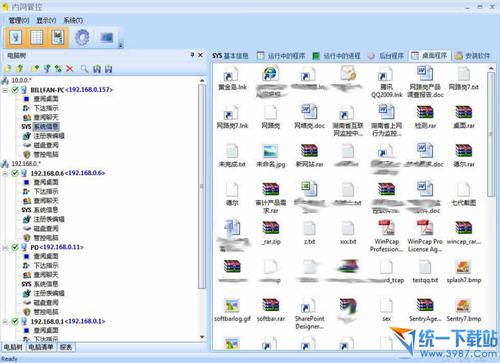Select the softbarlog.gif file
The width and height of the screenshot is (500, 363).
pos(232,311)
